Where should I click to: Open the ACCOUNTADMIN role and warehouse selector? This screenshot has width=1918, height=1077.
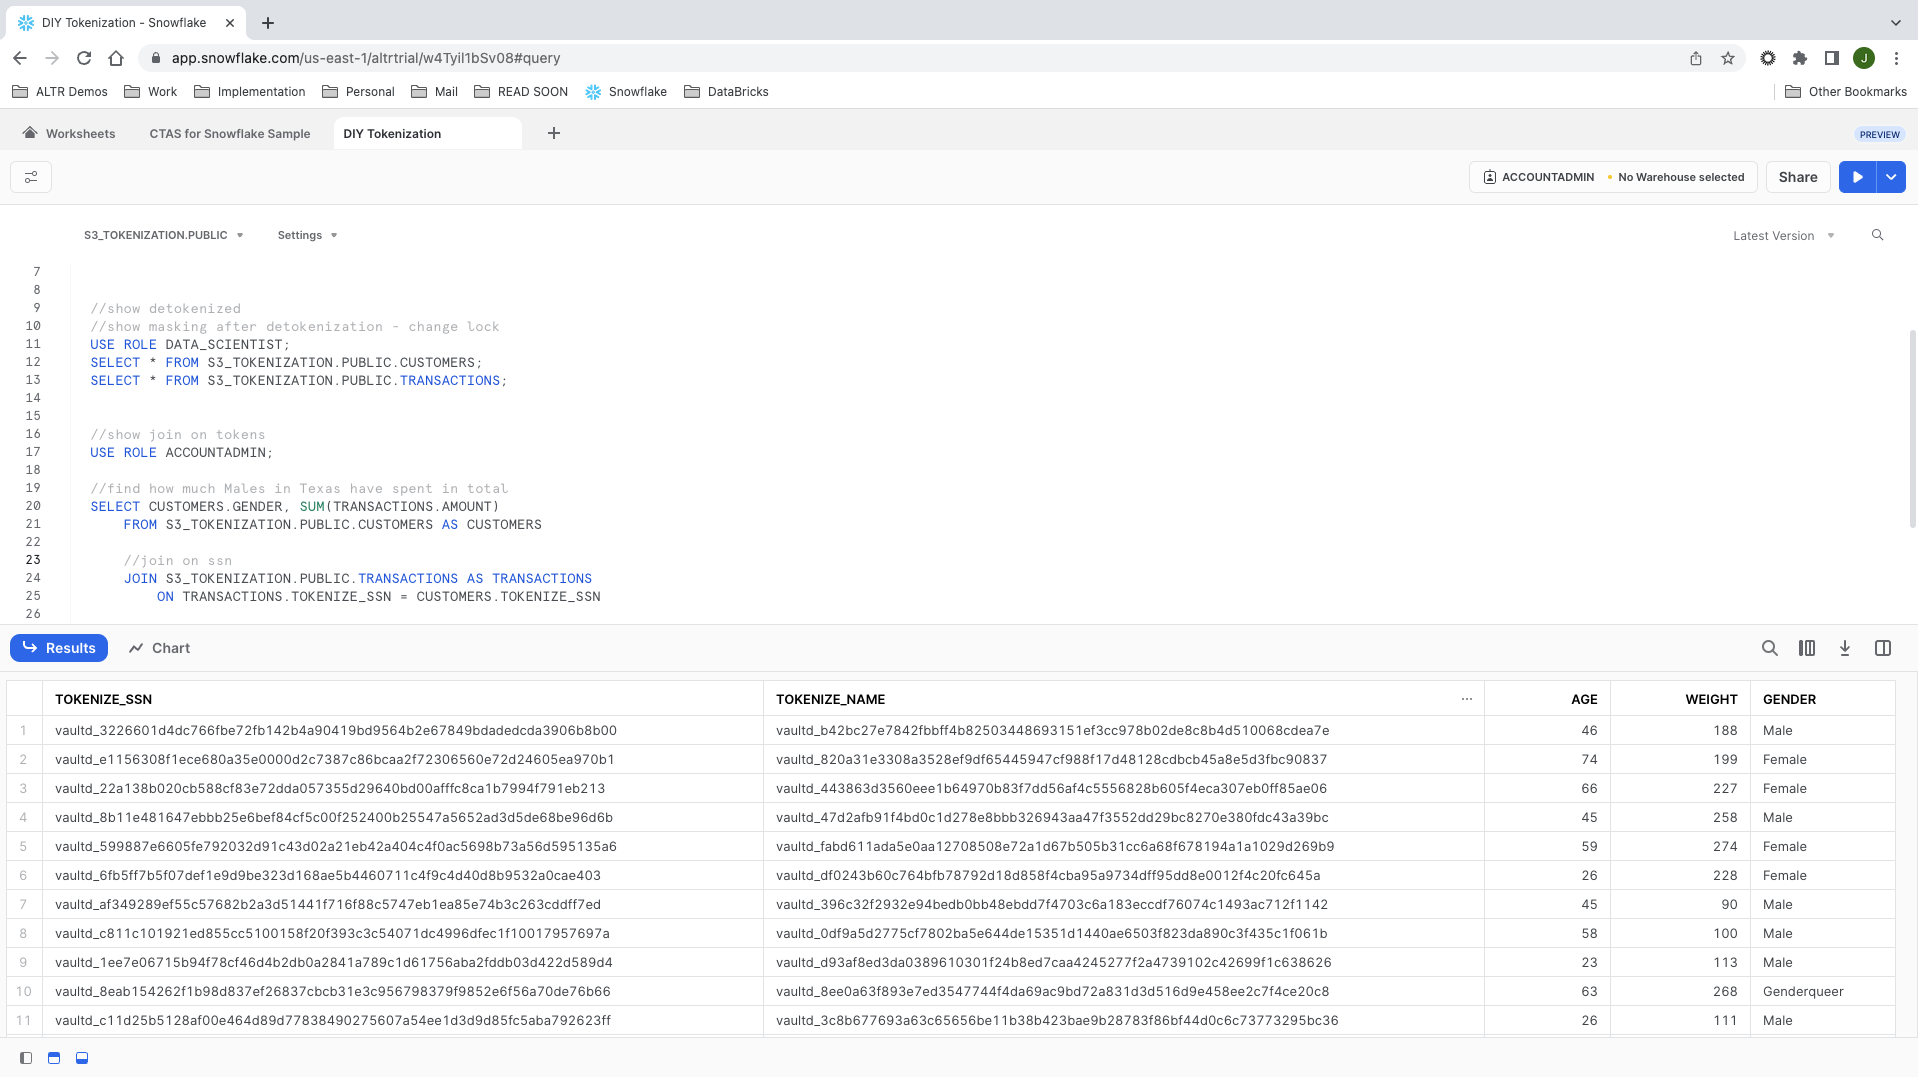pyautogui.click(x=1612, y=177)
